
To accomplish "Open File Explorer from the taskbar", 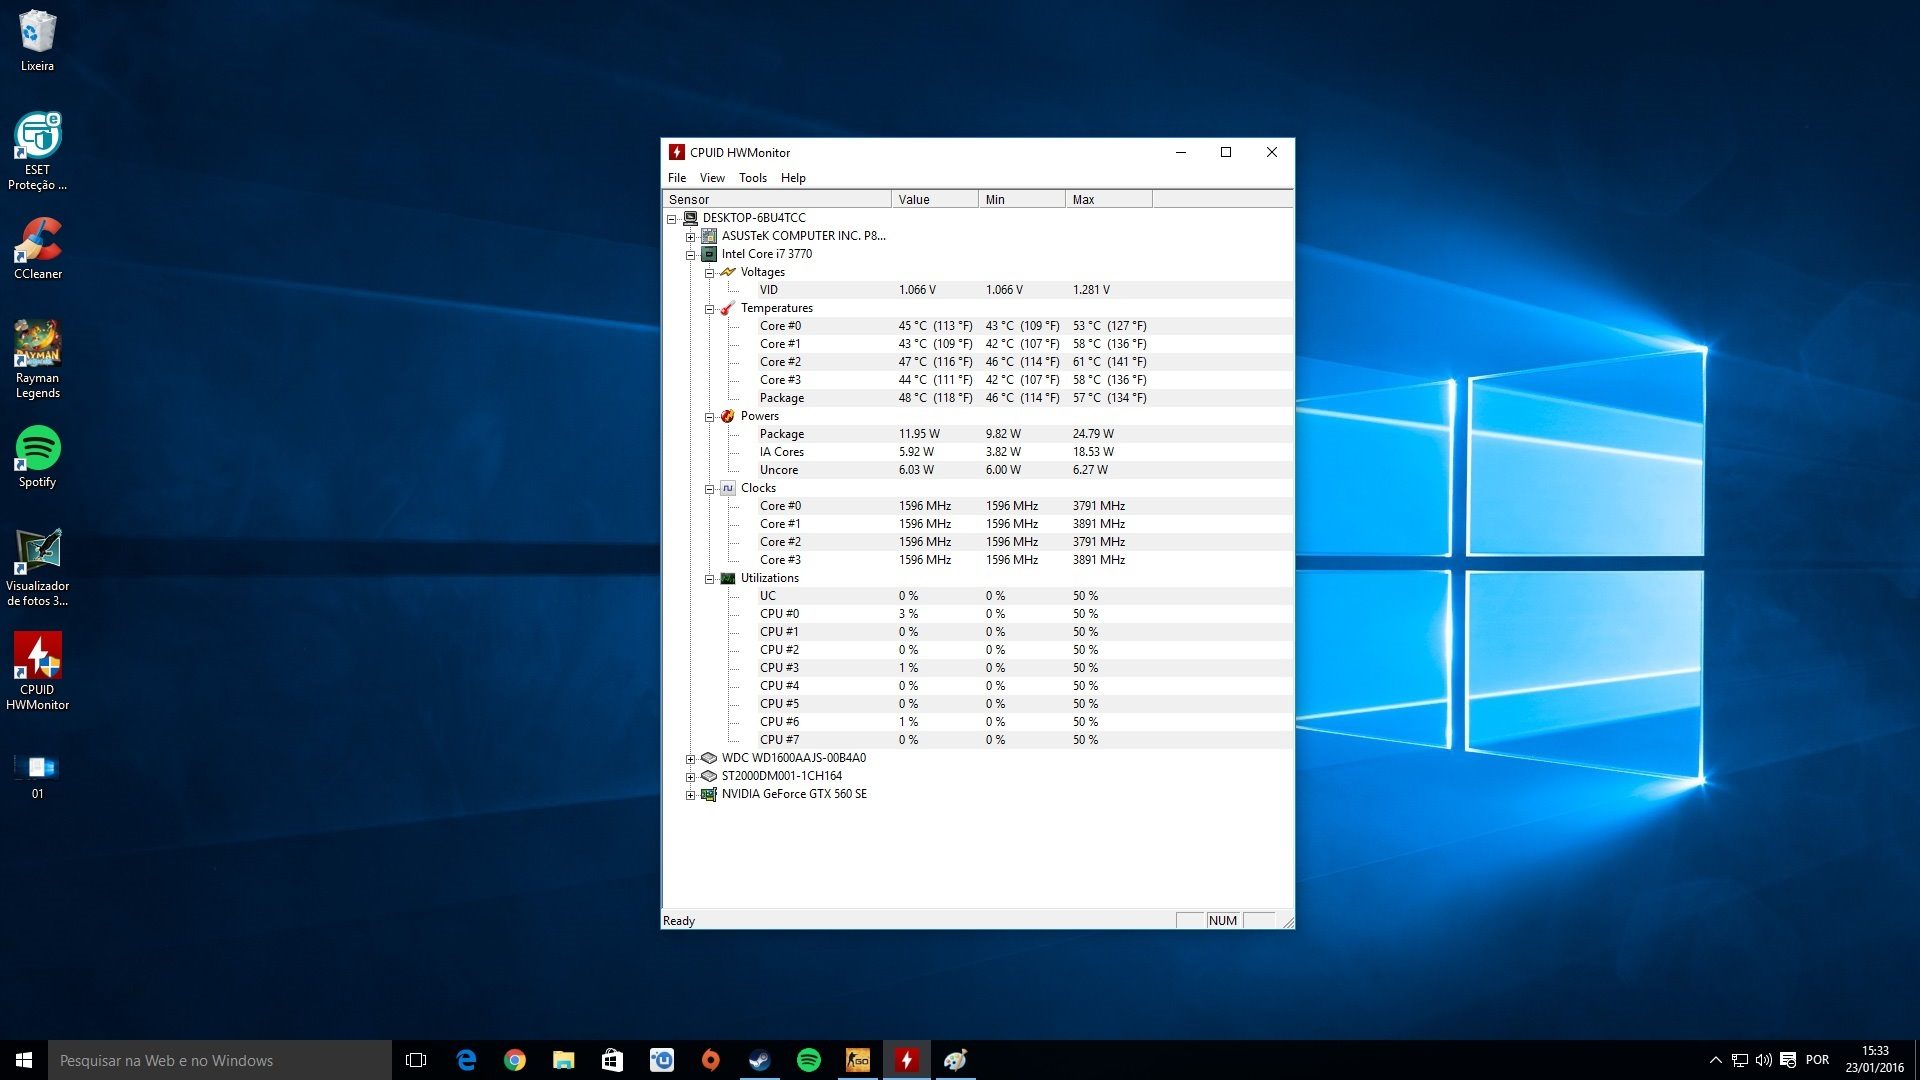I will point(564,1060).
